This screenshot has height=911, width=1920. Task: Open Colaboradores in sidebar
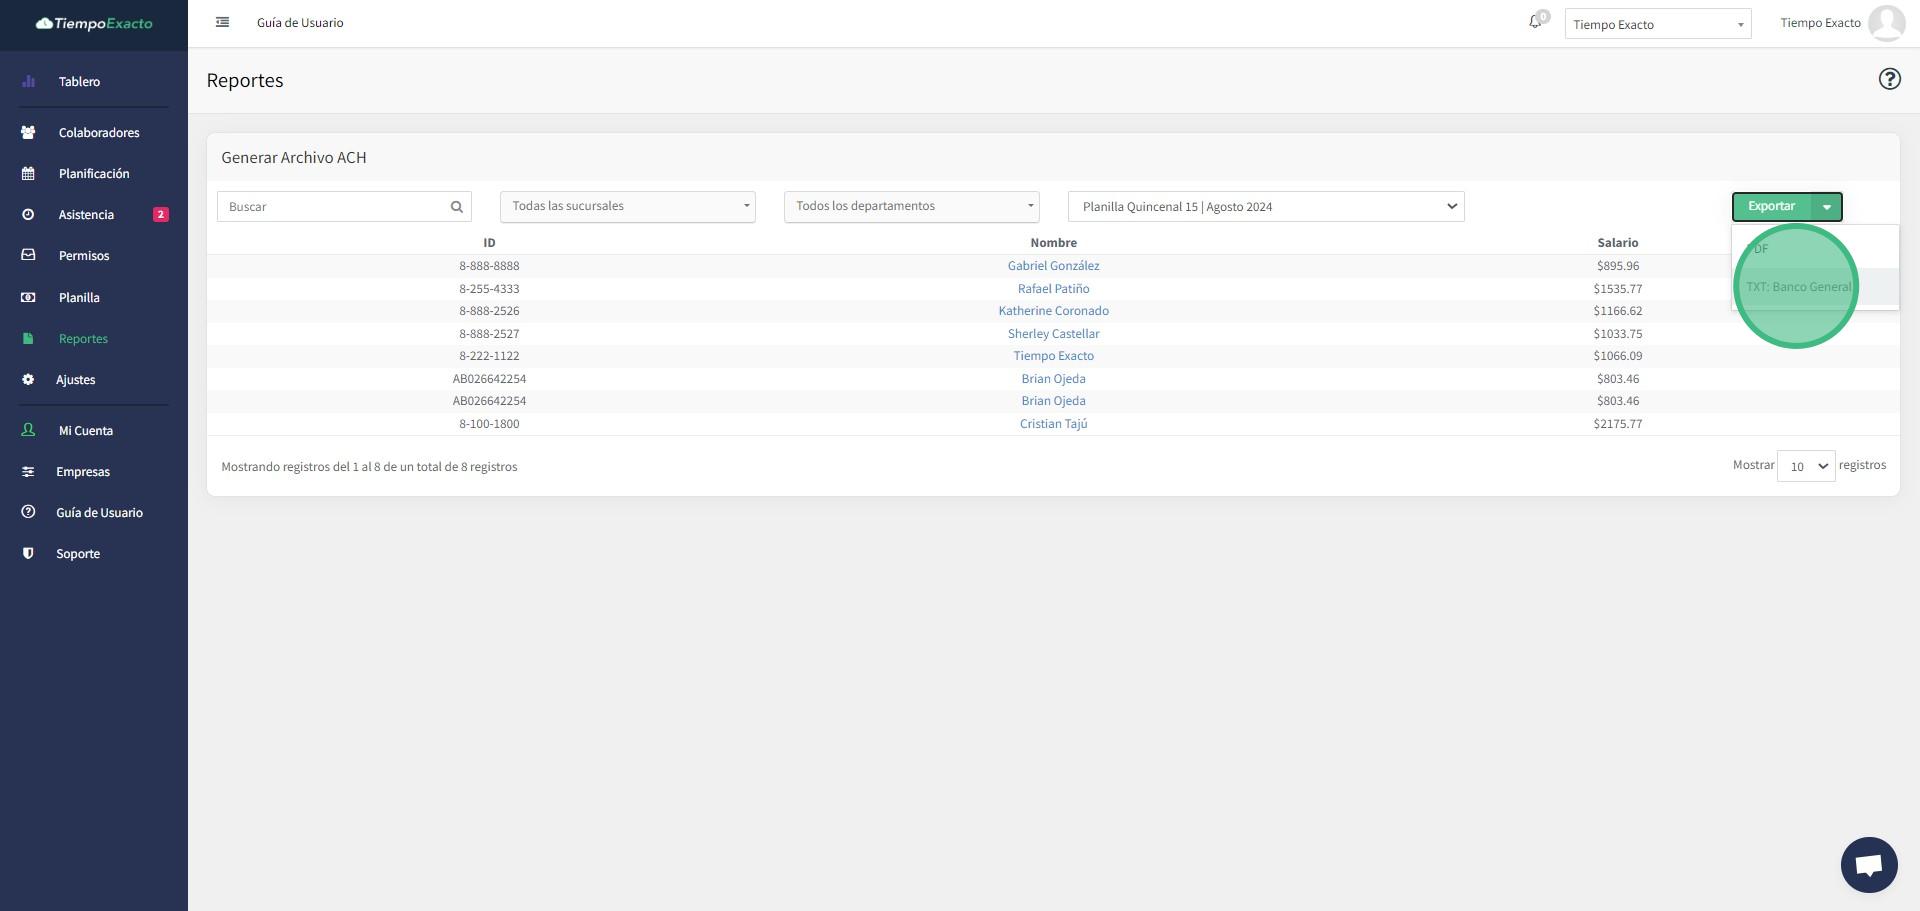point(98,133)
